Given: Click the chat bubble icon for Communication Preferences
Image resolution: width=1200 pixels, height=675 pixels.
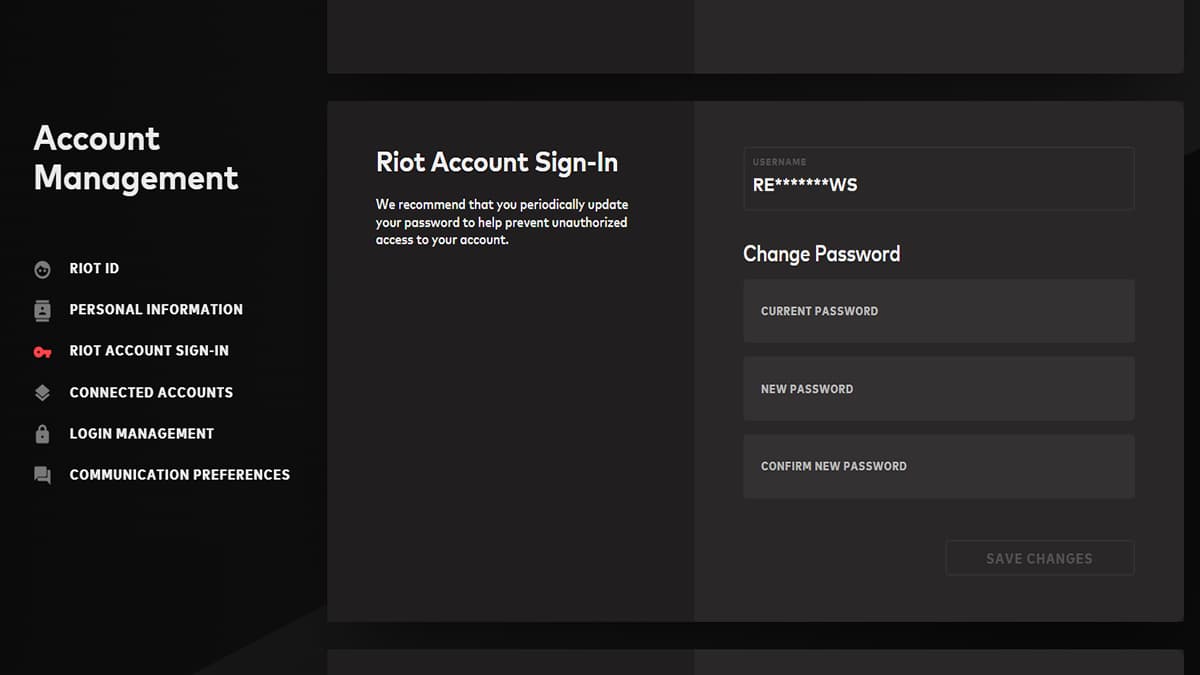Looking at the screenshot, I should [x=41, y=474].
